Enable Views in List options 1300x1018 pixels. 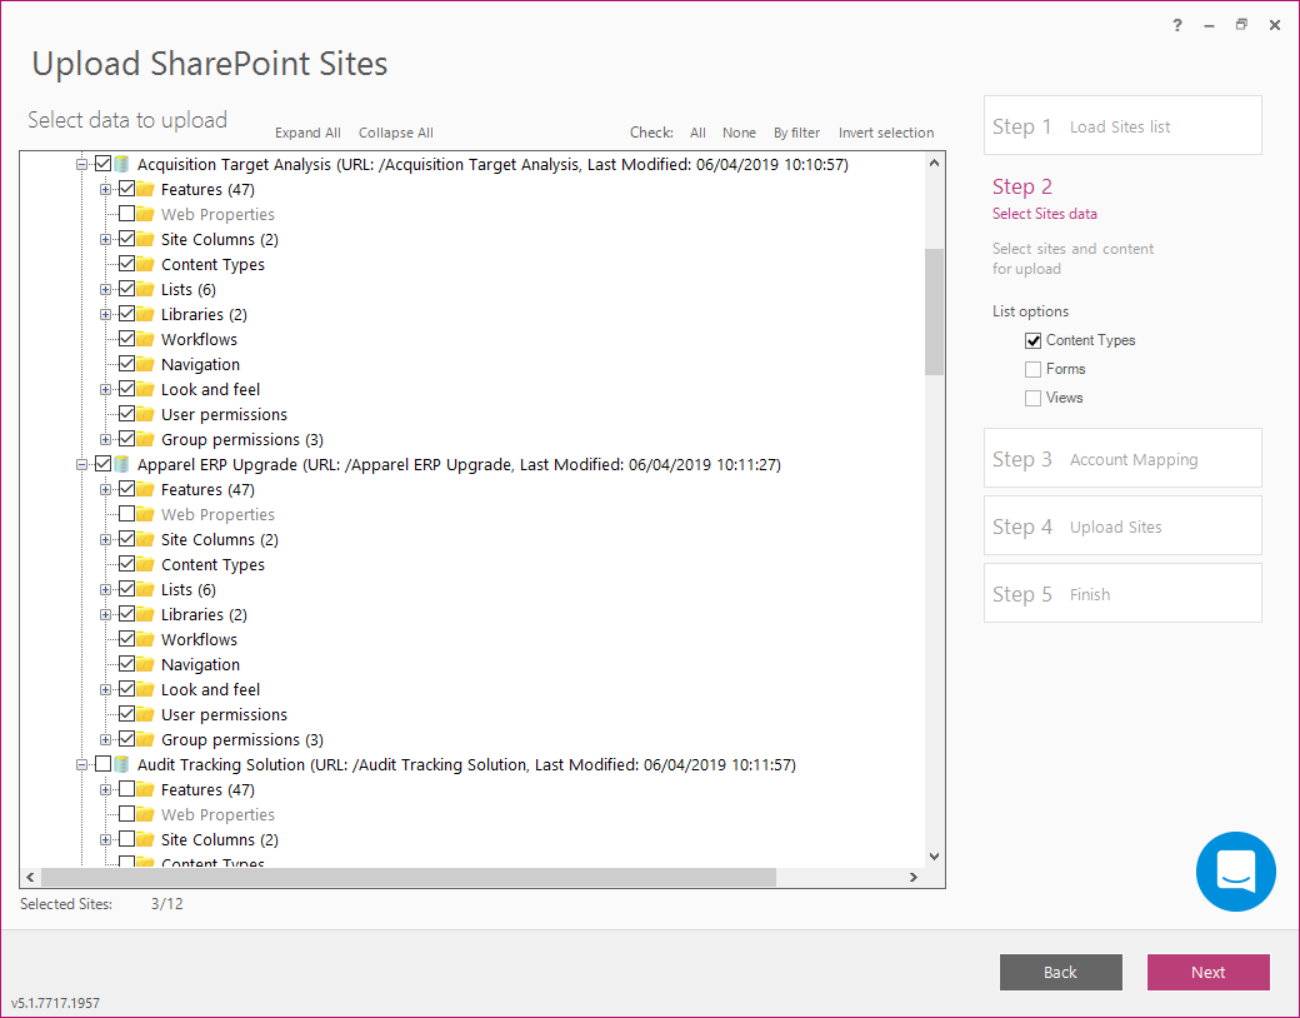[x=1033, y=398]
